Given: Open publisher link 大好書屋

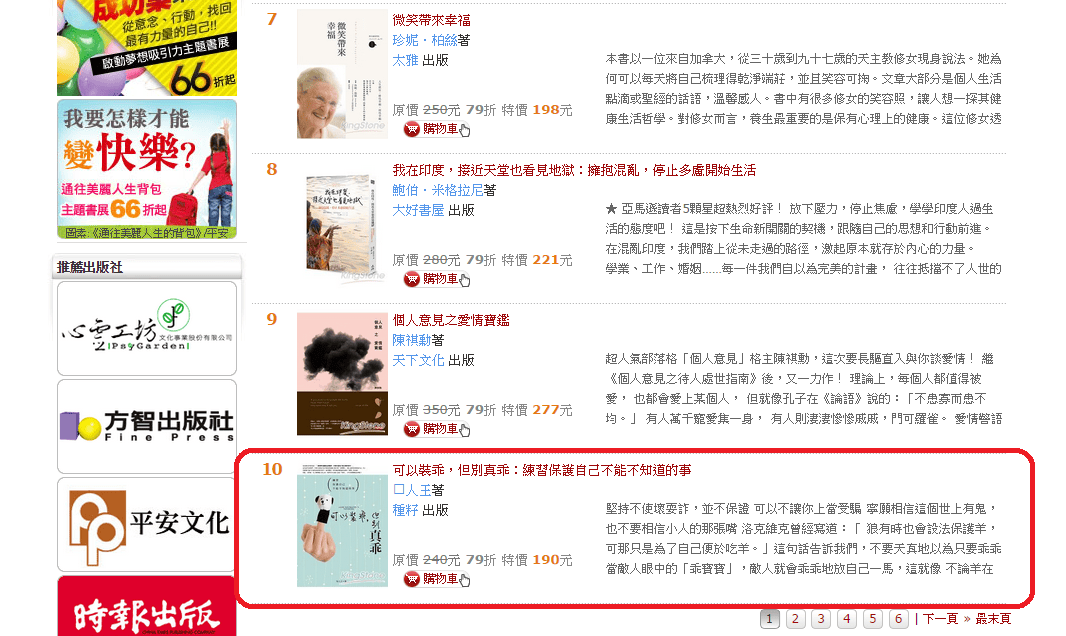Looking at the screenshot, I should 418,210.
